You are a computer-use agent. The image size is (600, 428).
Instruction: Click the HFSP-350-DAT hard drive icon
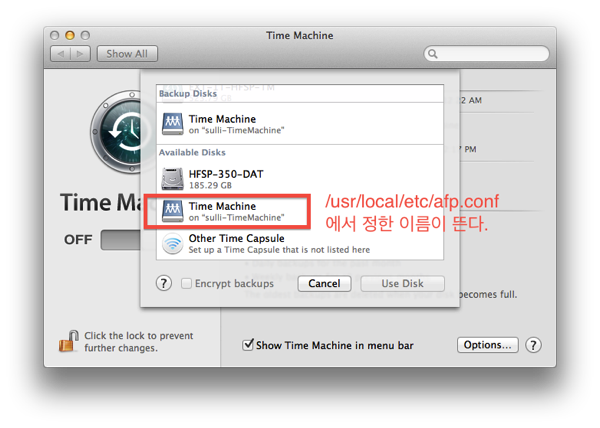point(173,179)
